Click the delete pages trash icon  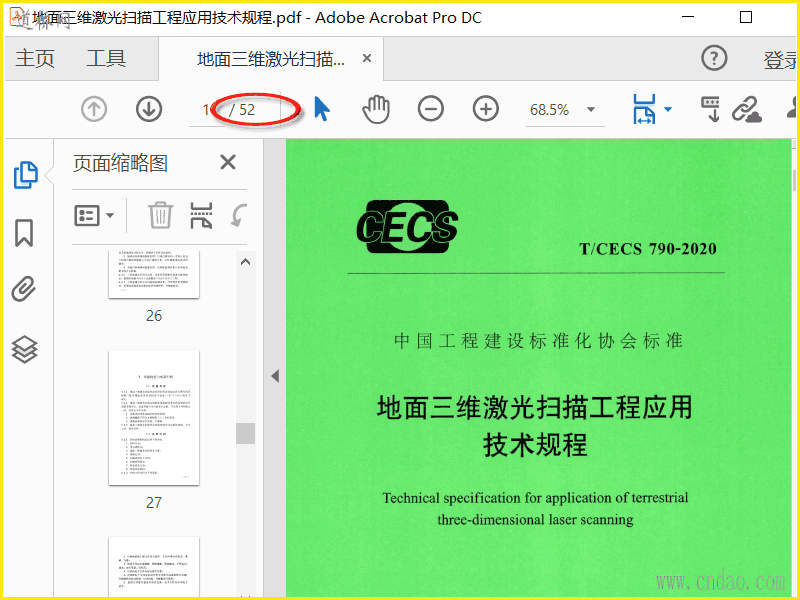[x=160, y=215]
